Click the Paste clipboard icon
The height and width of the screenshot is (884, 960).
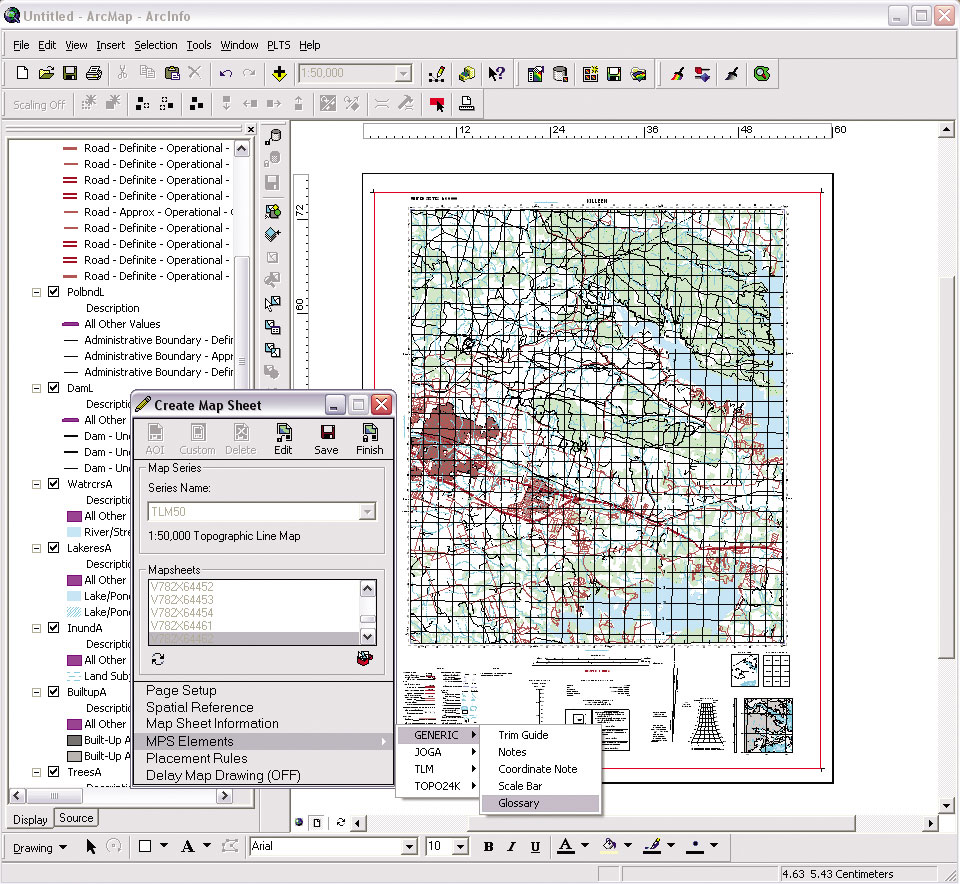(172, 73)
